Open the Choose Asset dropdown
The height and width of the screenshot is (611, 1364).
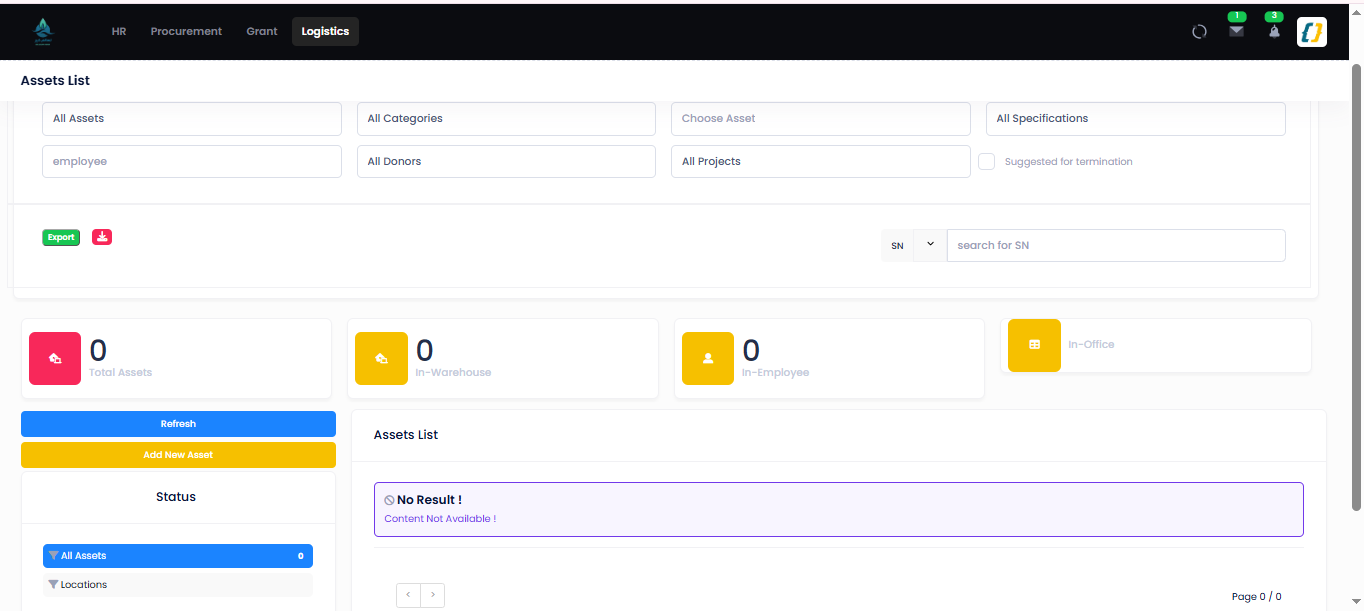click(x=821, y=118)
